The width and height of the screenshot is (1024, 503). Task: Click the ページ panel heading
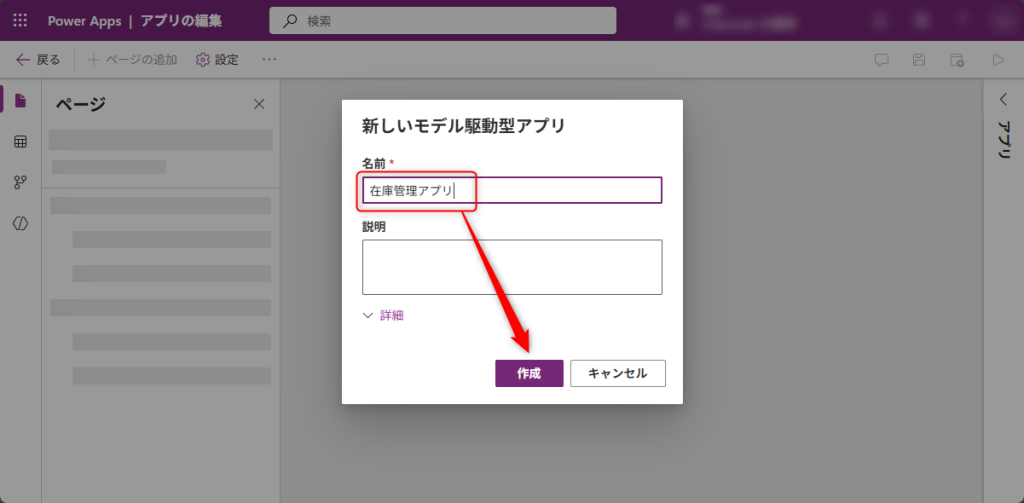pyautogui.click(x=80, y=104)
